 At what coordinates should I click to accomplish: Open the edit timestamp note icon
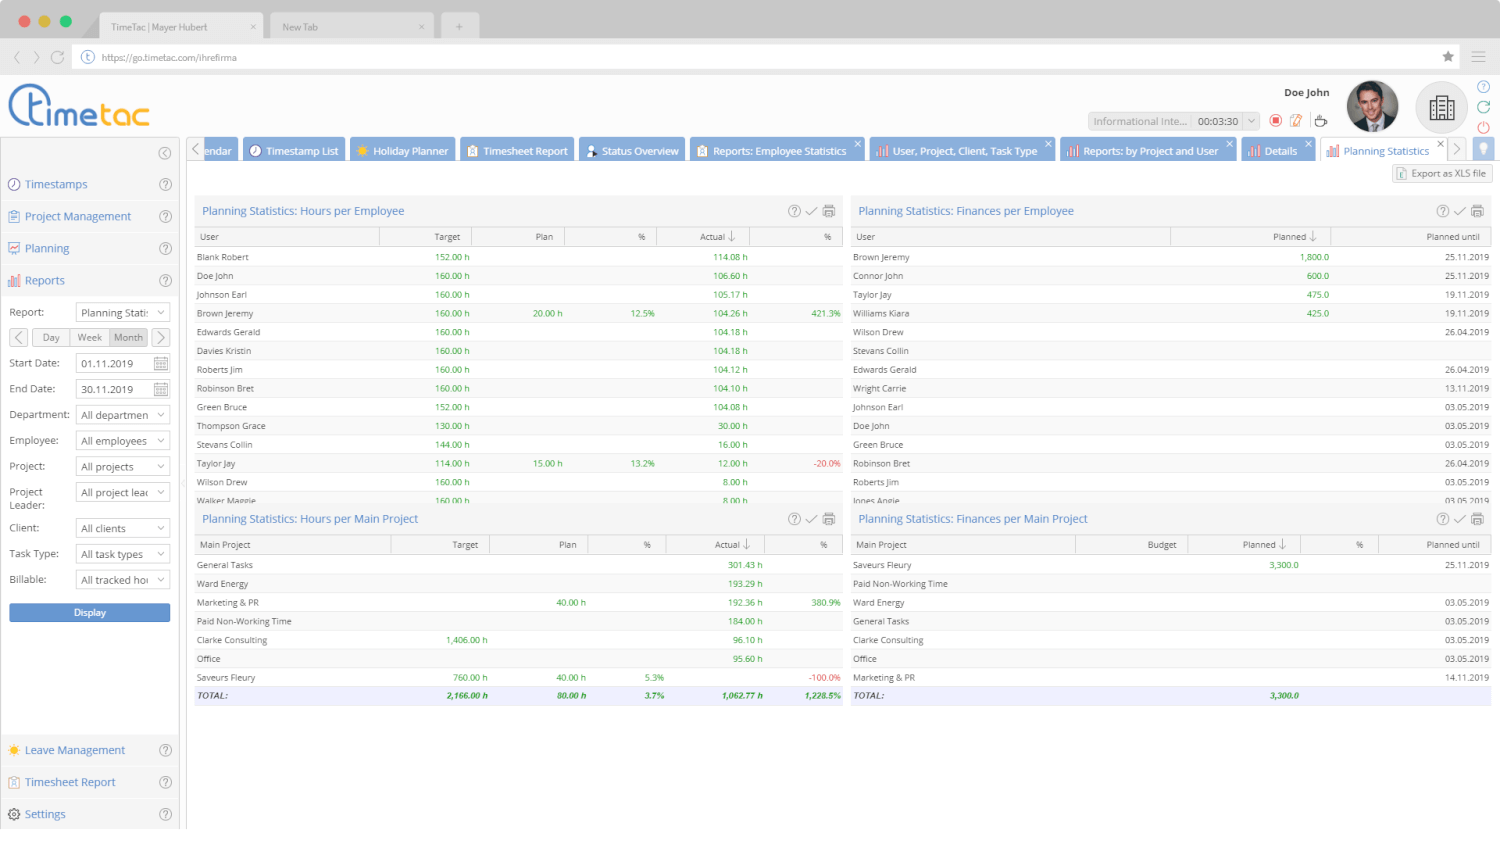coord(1296,121)
